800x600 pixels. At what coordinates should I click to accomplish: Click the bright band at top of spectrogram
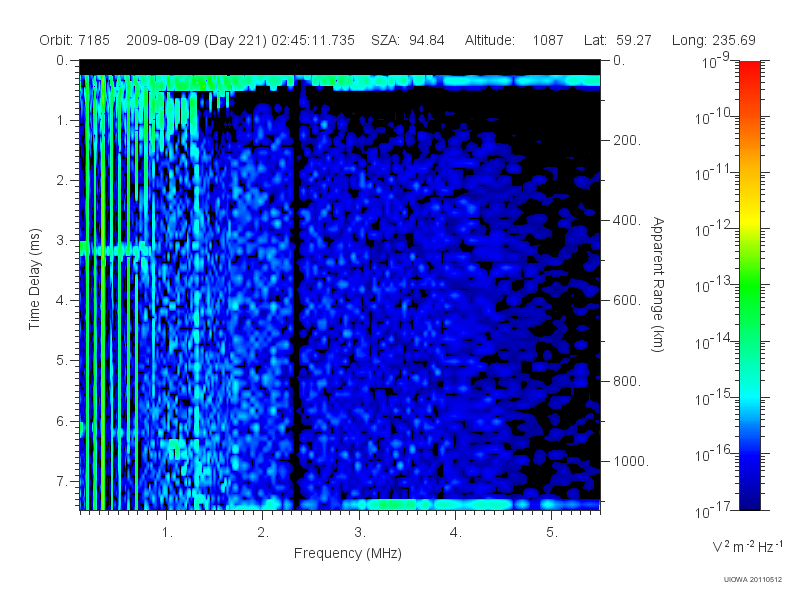(340, 82)
